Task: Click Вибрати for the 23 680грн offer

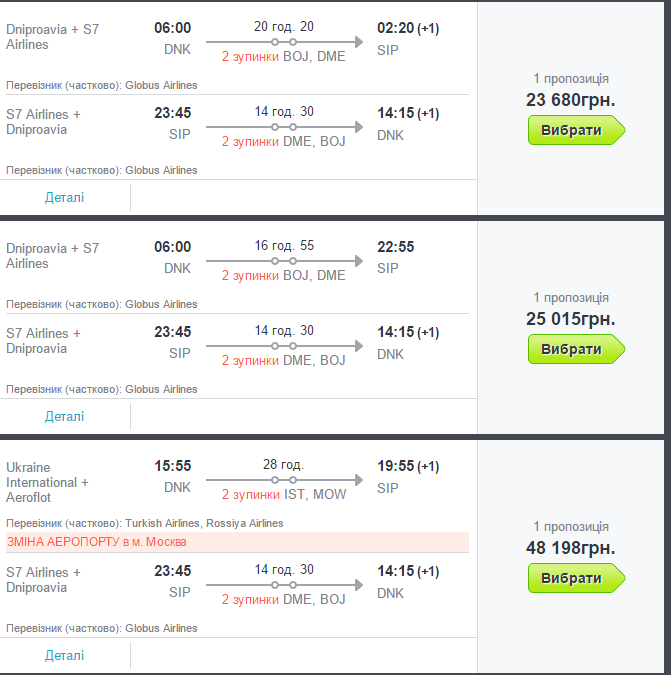Action: coord(574,131)
